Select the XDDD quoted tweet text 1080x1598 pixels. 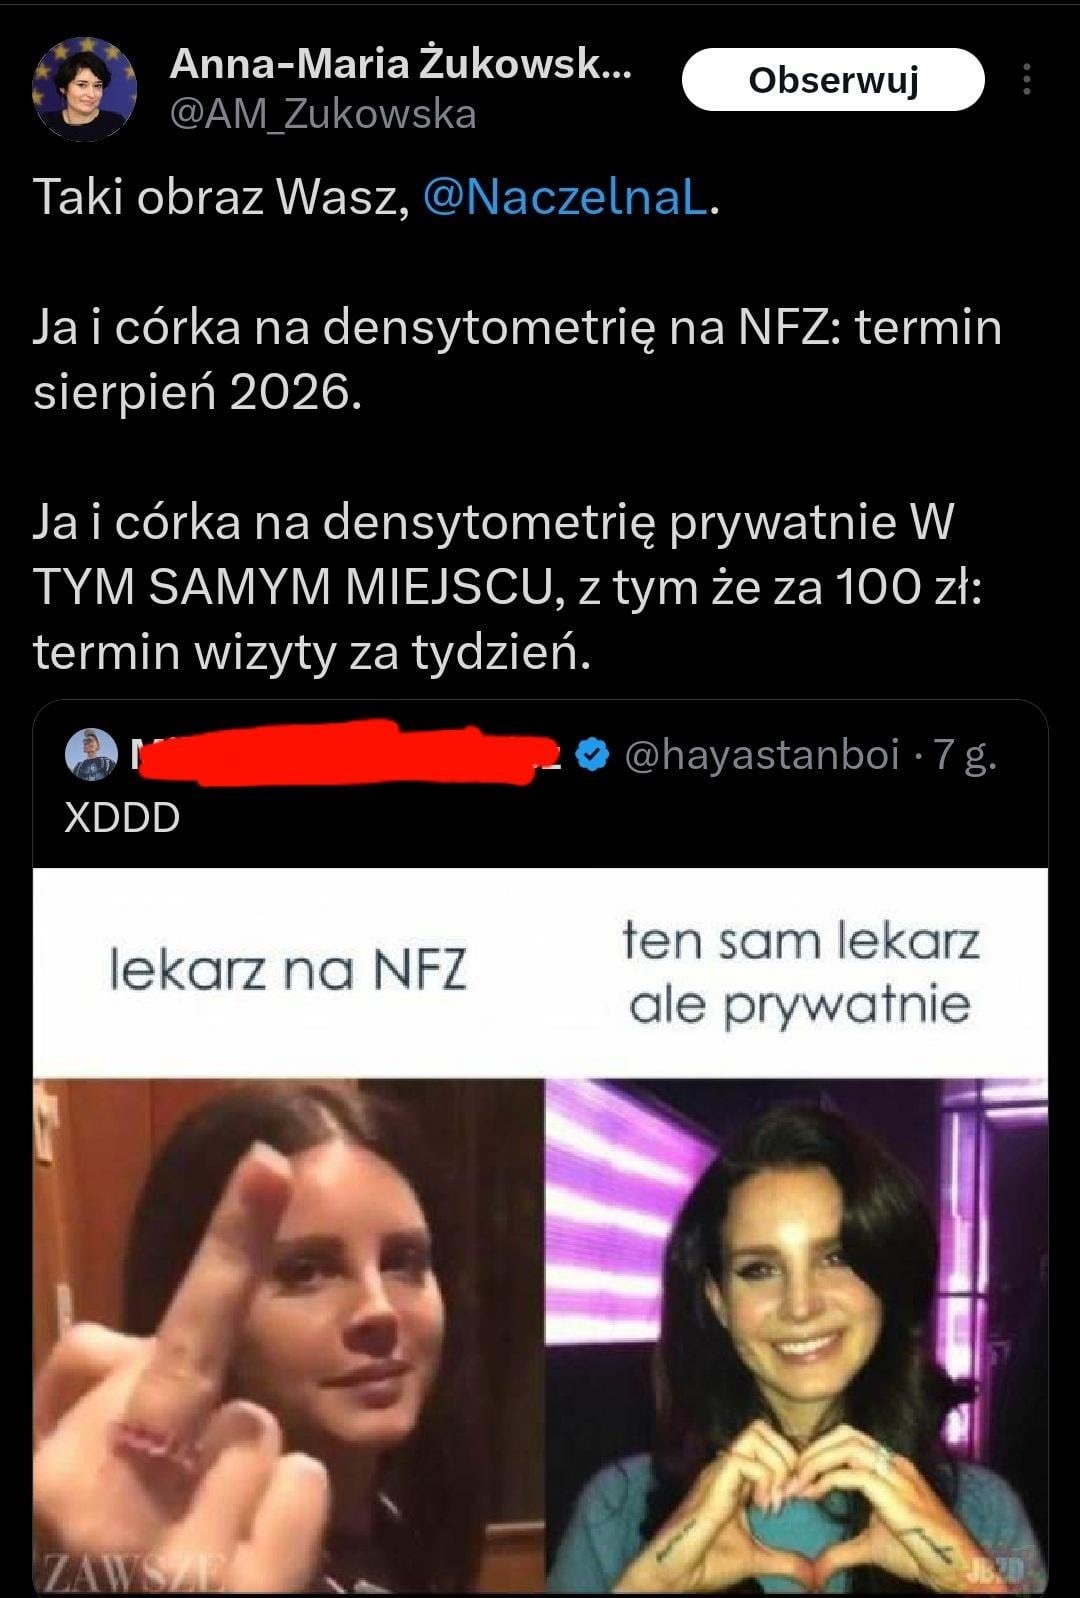tap(122, 817)
